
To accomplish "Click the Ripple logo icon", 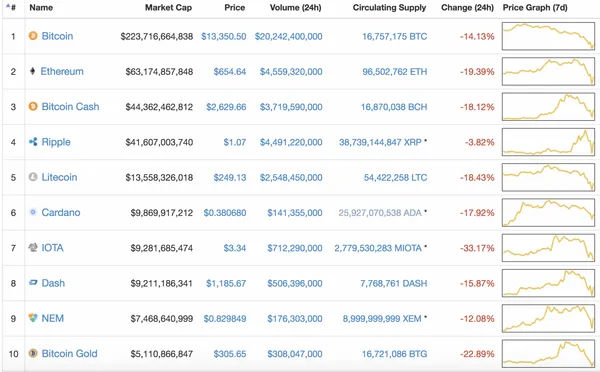I will click(x=33, y=142).
